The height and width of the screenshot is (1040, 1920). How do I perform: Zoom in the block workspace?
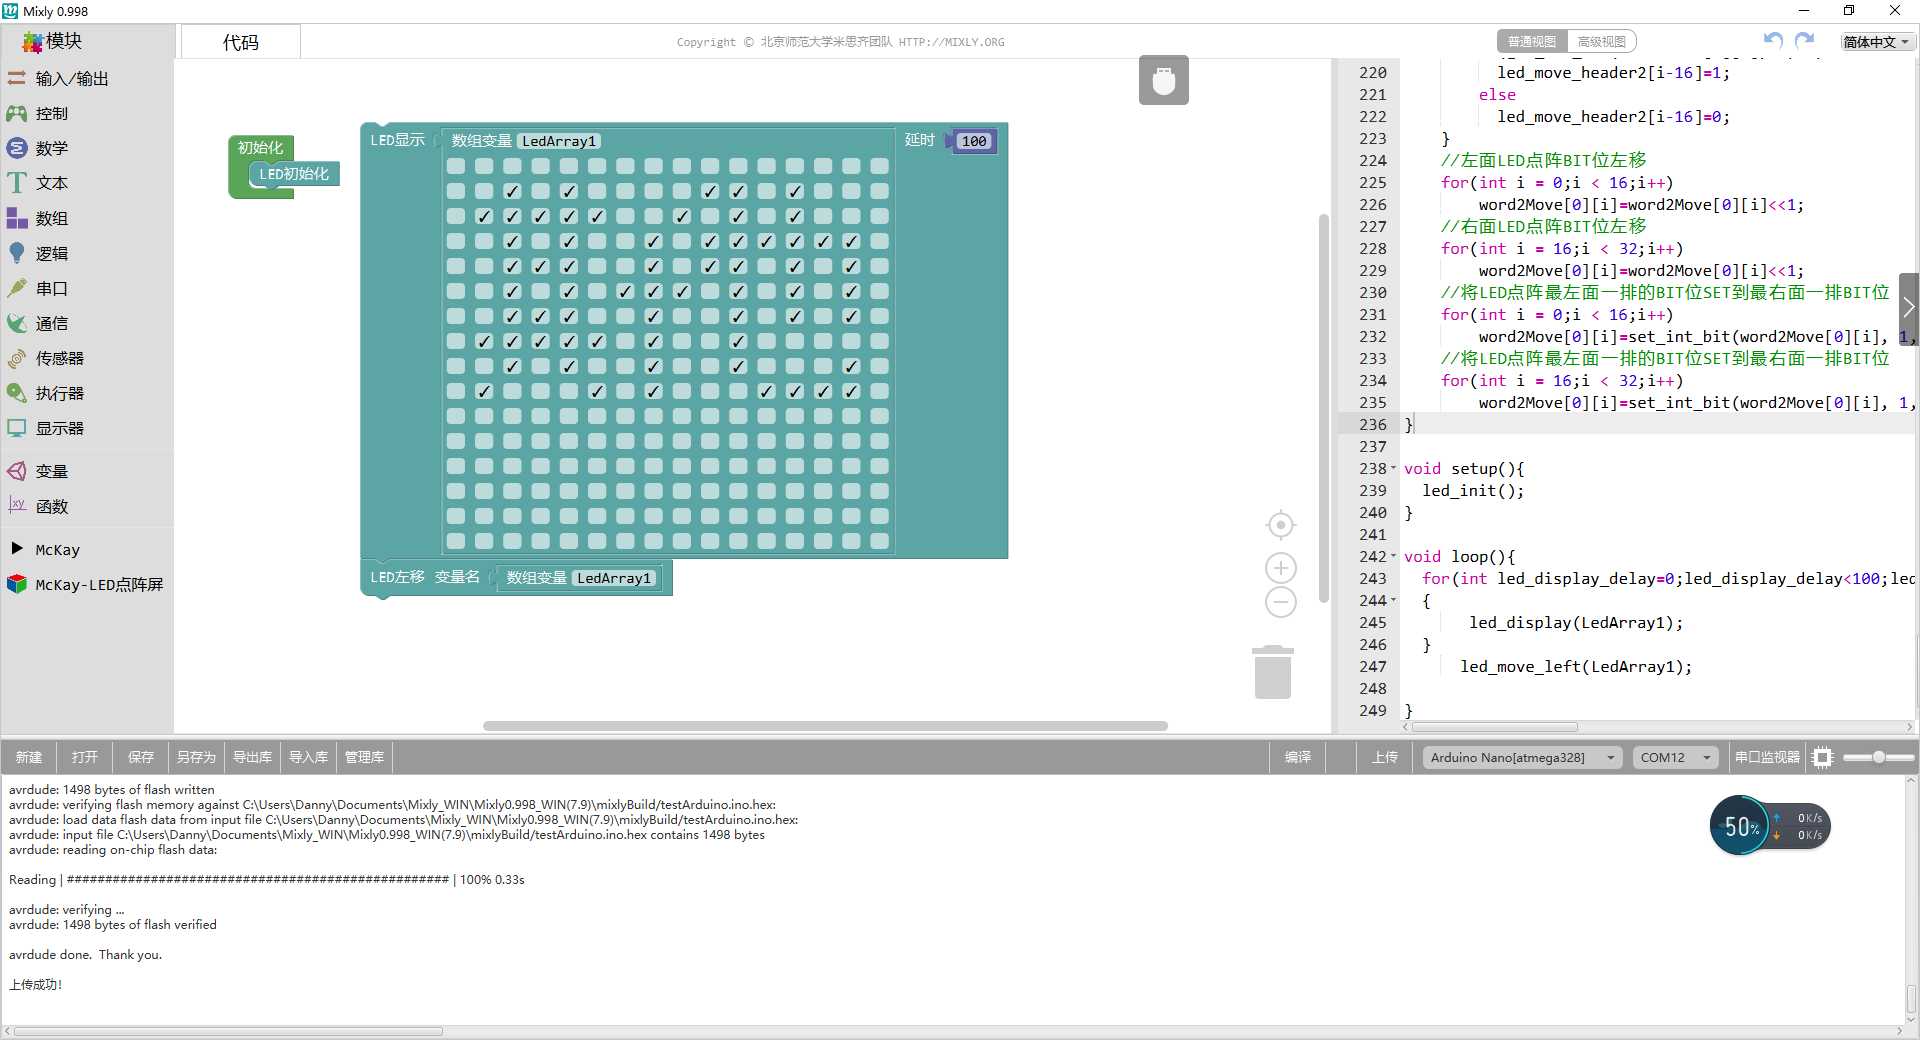tap(1281, 568)
